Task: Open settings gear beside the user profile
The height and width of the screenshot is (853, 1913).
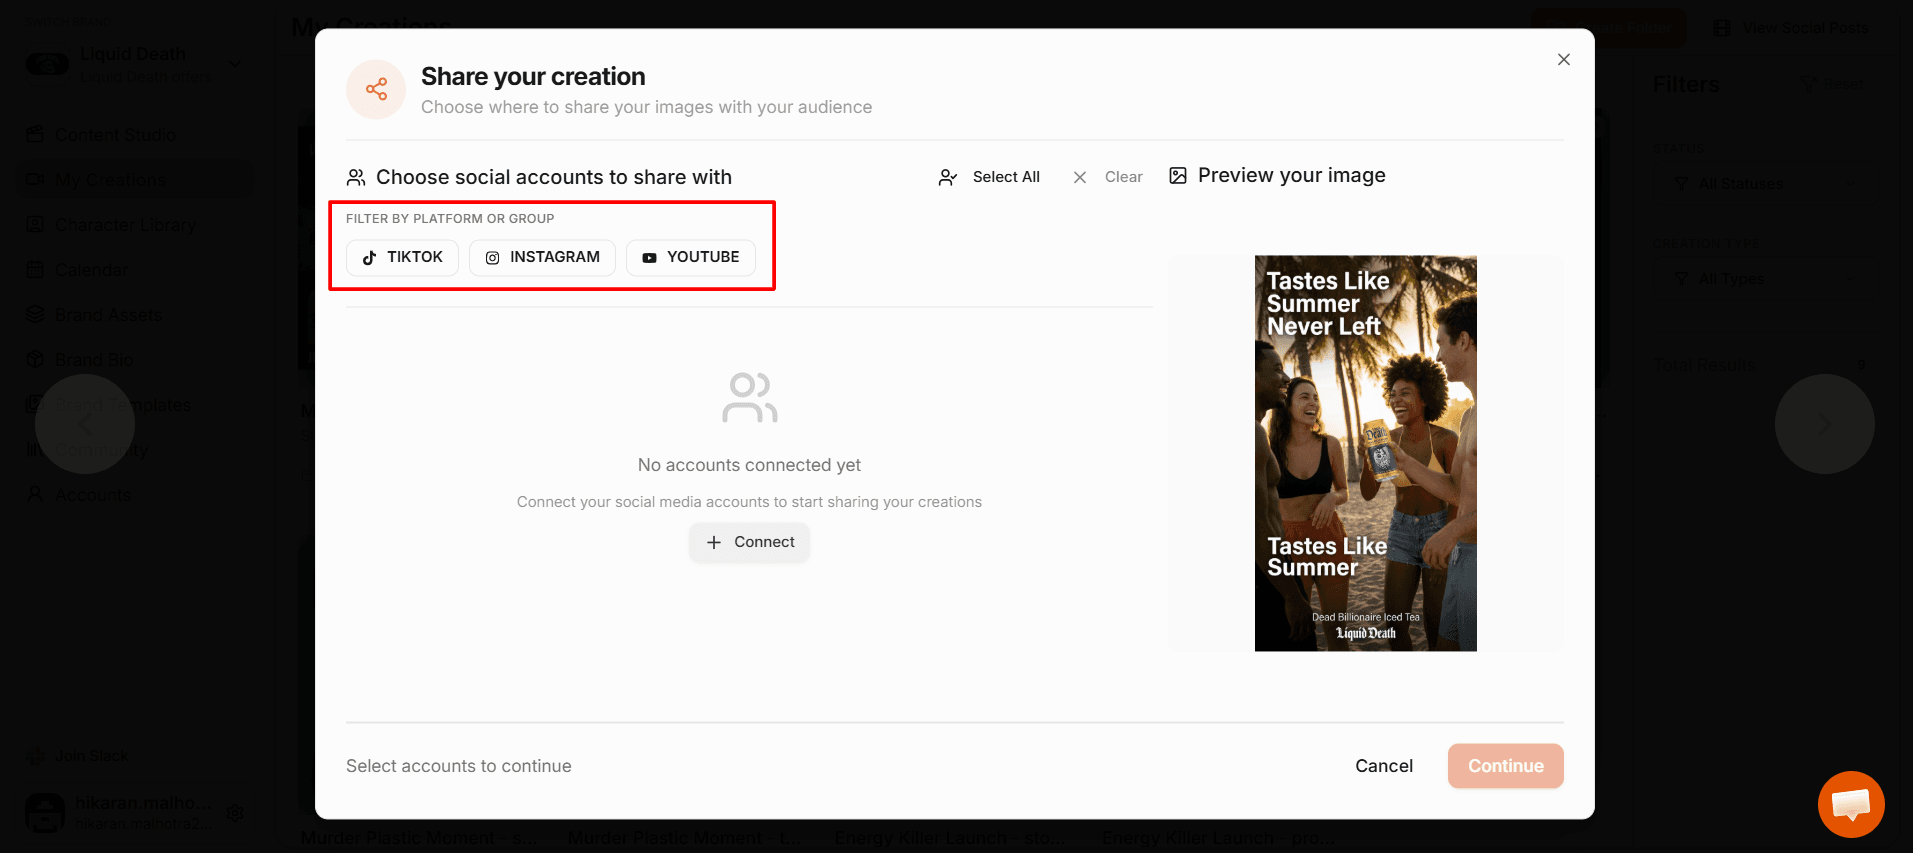Action: [x=235, y=813]
